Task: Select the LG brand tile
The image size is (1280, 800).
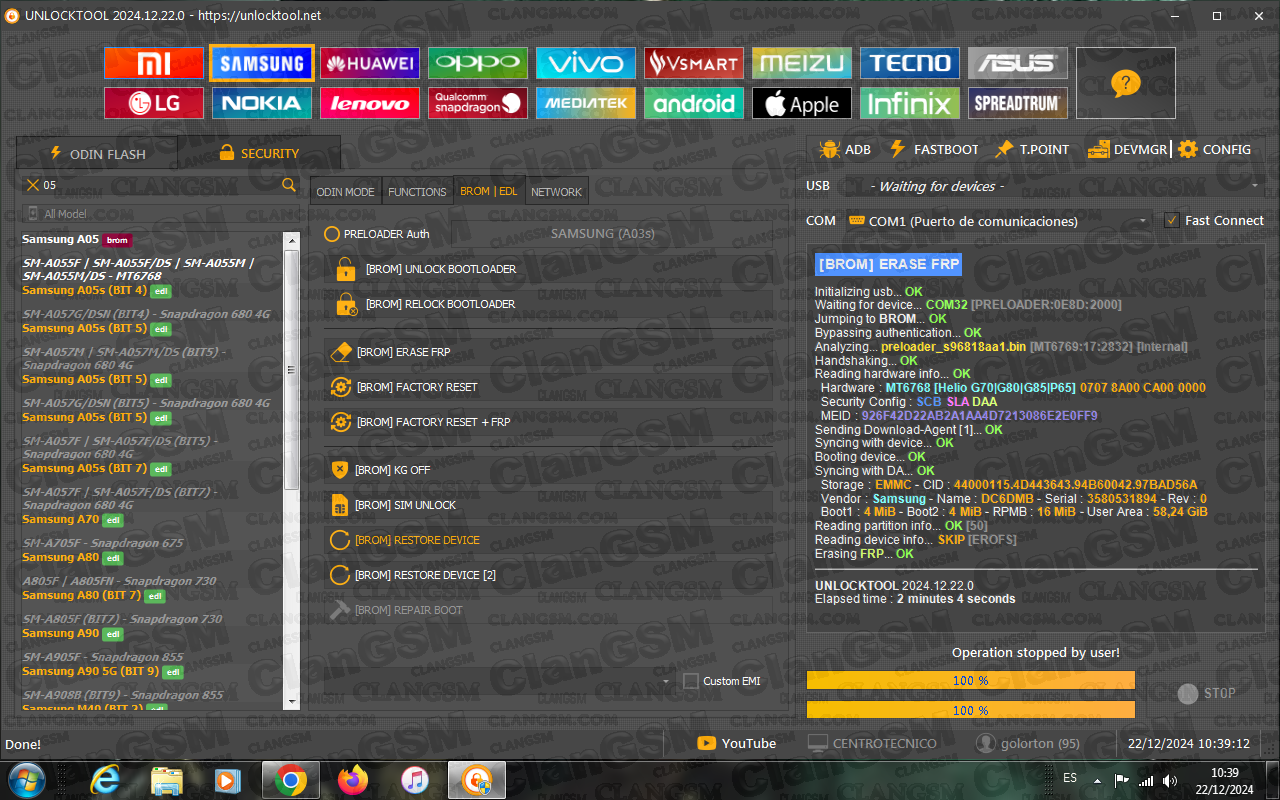Action: pos(154,103)
